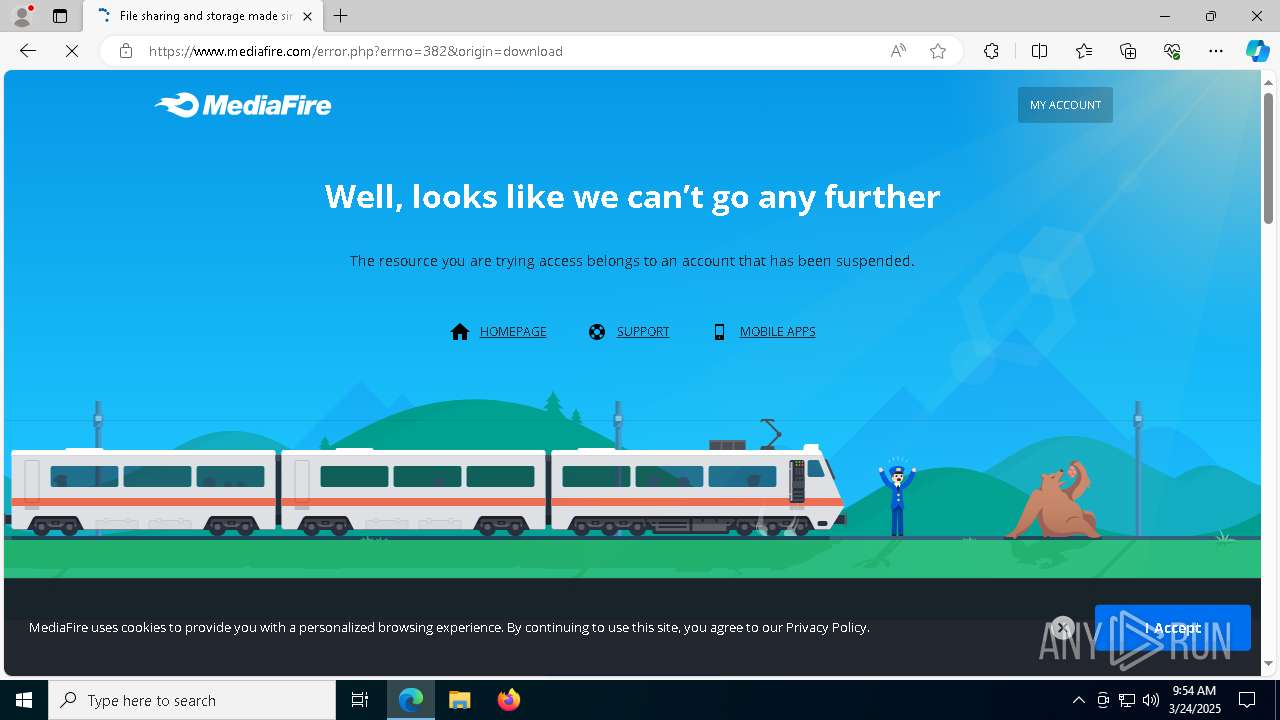This screenshot has width=1280, height=720.
Task: Show hidden system tray icons
Action: (1078, 700)
